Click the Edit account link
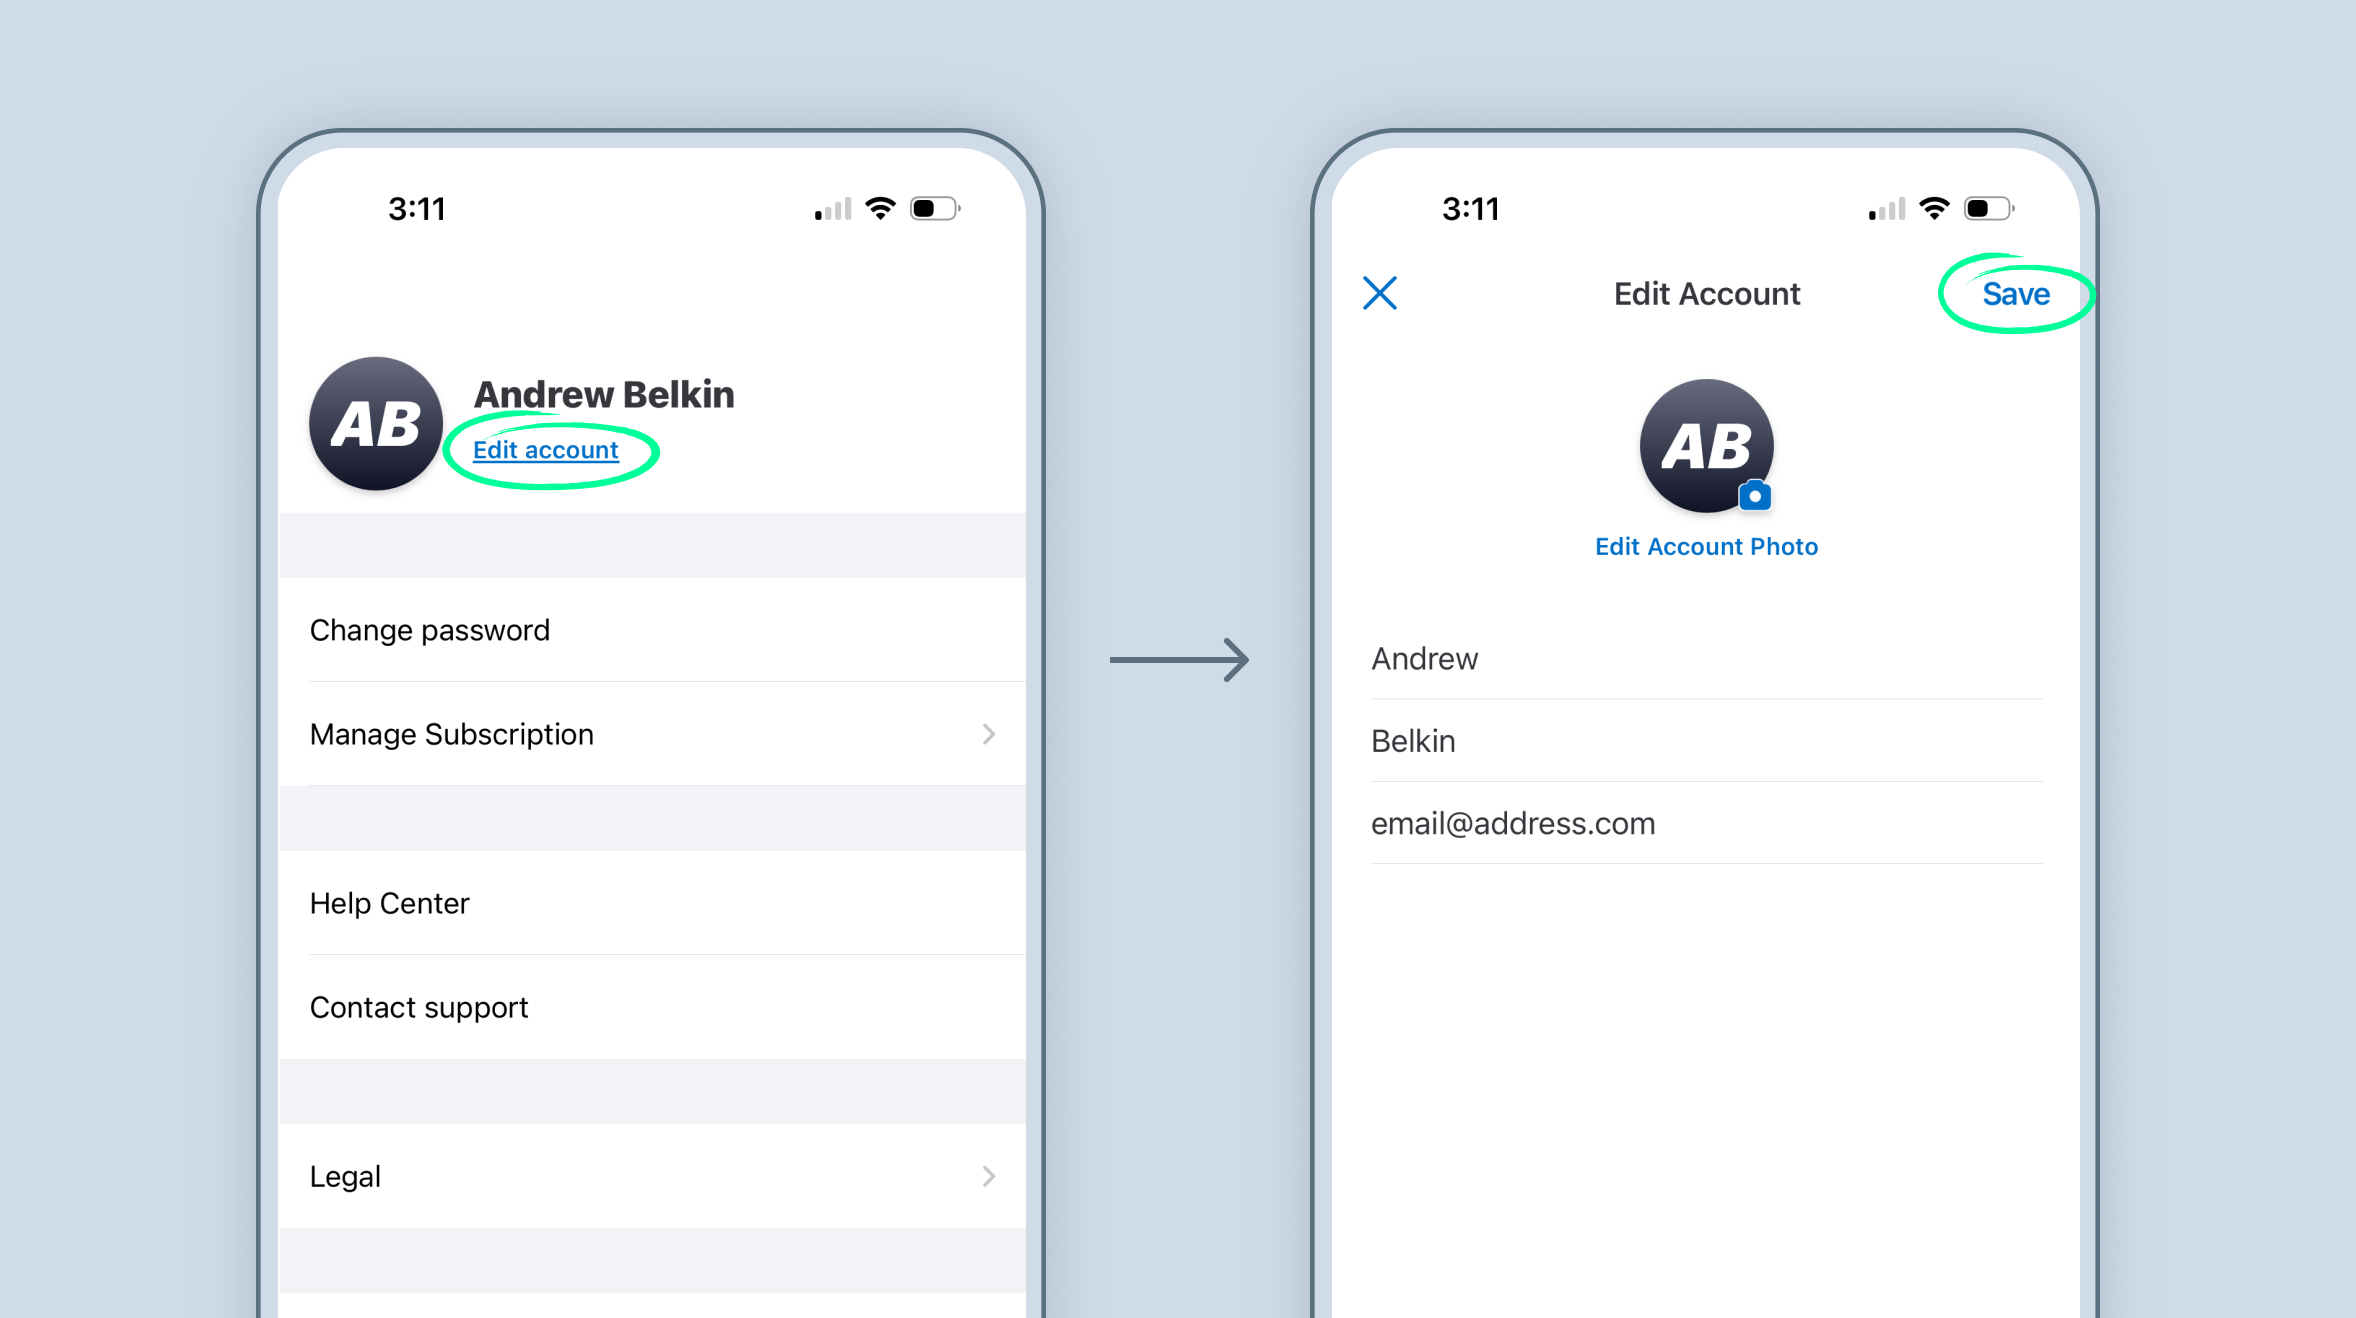Image resolution: width=2356 pixels, height=1318 pixels. point(546,450)
